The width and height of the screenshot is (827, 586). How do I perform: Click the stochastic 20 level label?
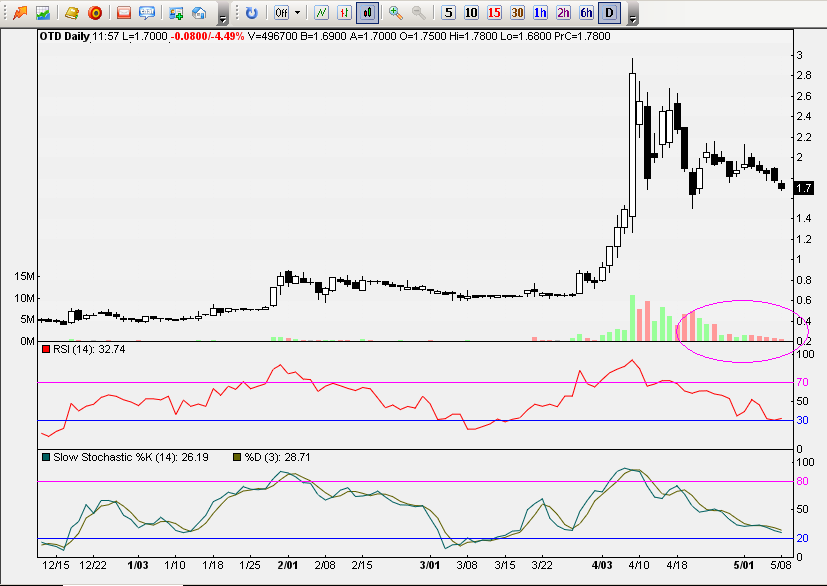pos(802,538)
